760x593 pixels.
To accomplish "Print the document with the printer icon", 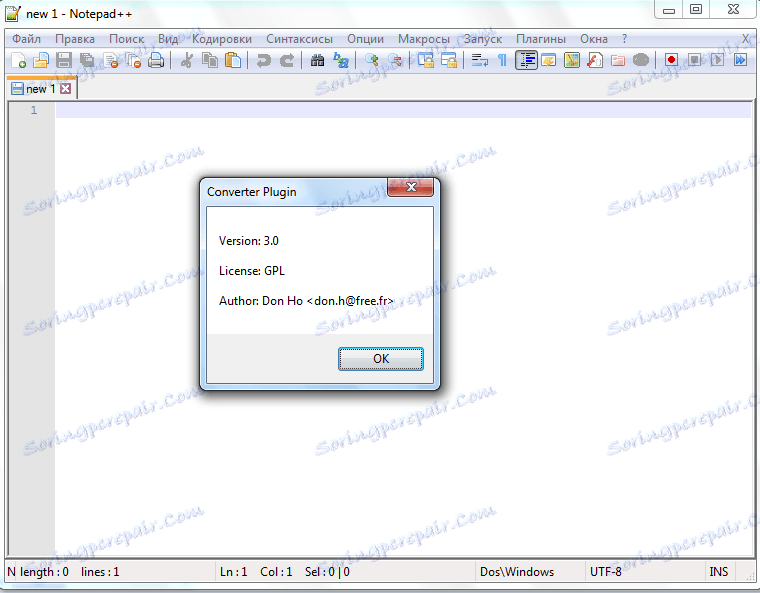I will pyautogui.click(x=156, y=61).
